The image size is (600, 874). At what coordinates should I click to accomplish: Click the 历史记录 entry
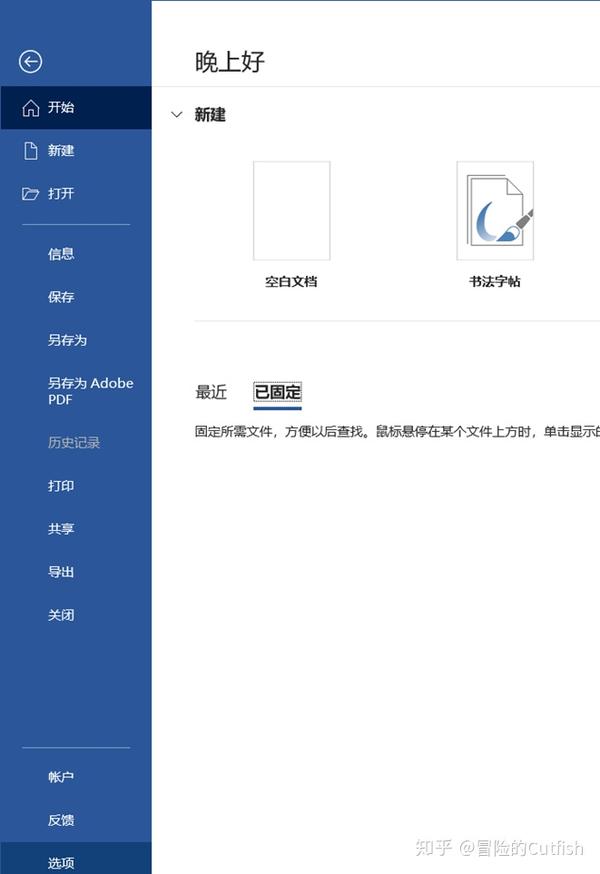point(76,443)
